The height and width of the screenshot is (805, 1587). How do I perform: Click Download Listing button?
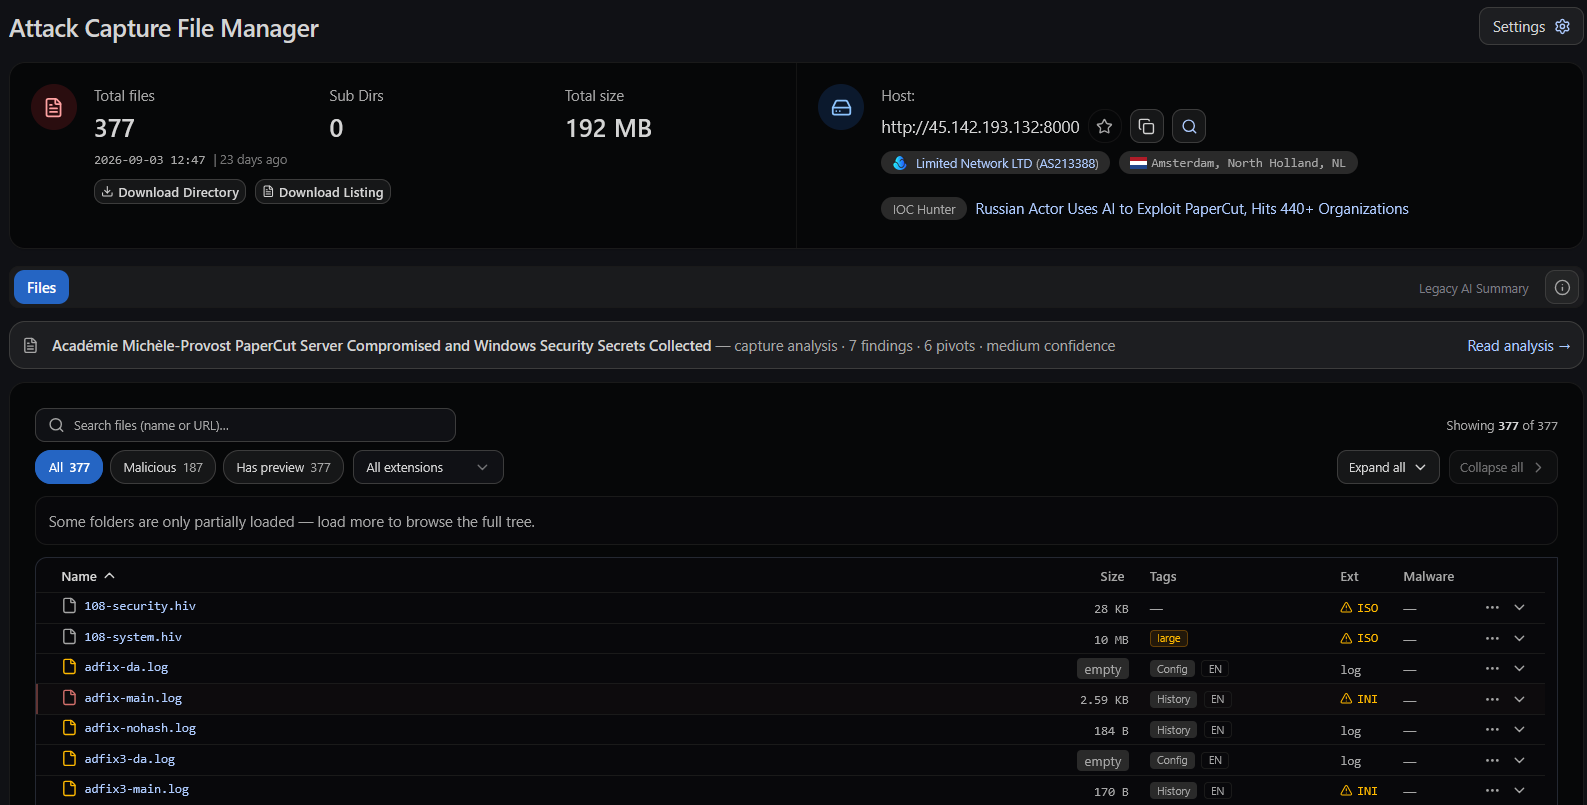pyautogui.click(x=323, y=192)
